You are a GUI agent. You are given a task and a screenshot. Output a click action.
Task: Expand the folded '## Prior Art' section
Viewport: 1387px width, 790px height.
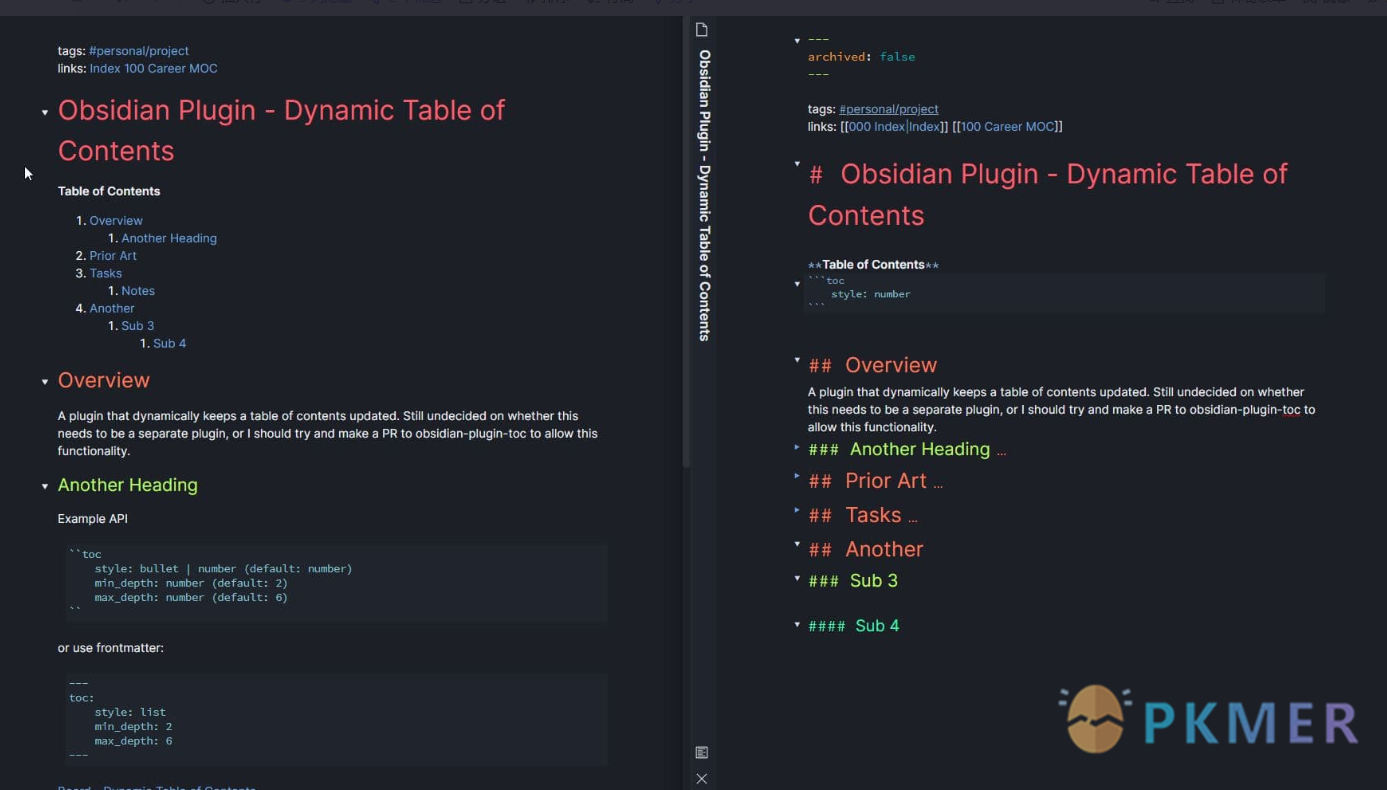click(797, 476)
